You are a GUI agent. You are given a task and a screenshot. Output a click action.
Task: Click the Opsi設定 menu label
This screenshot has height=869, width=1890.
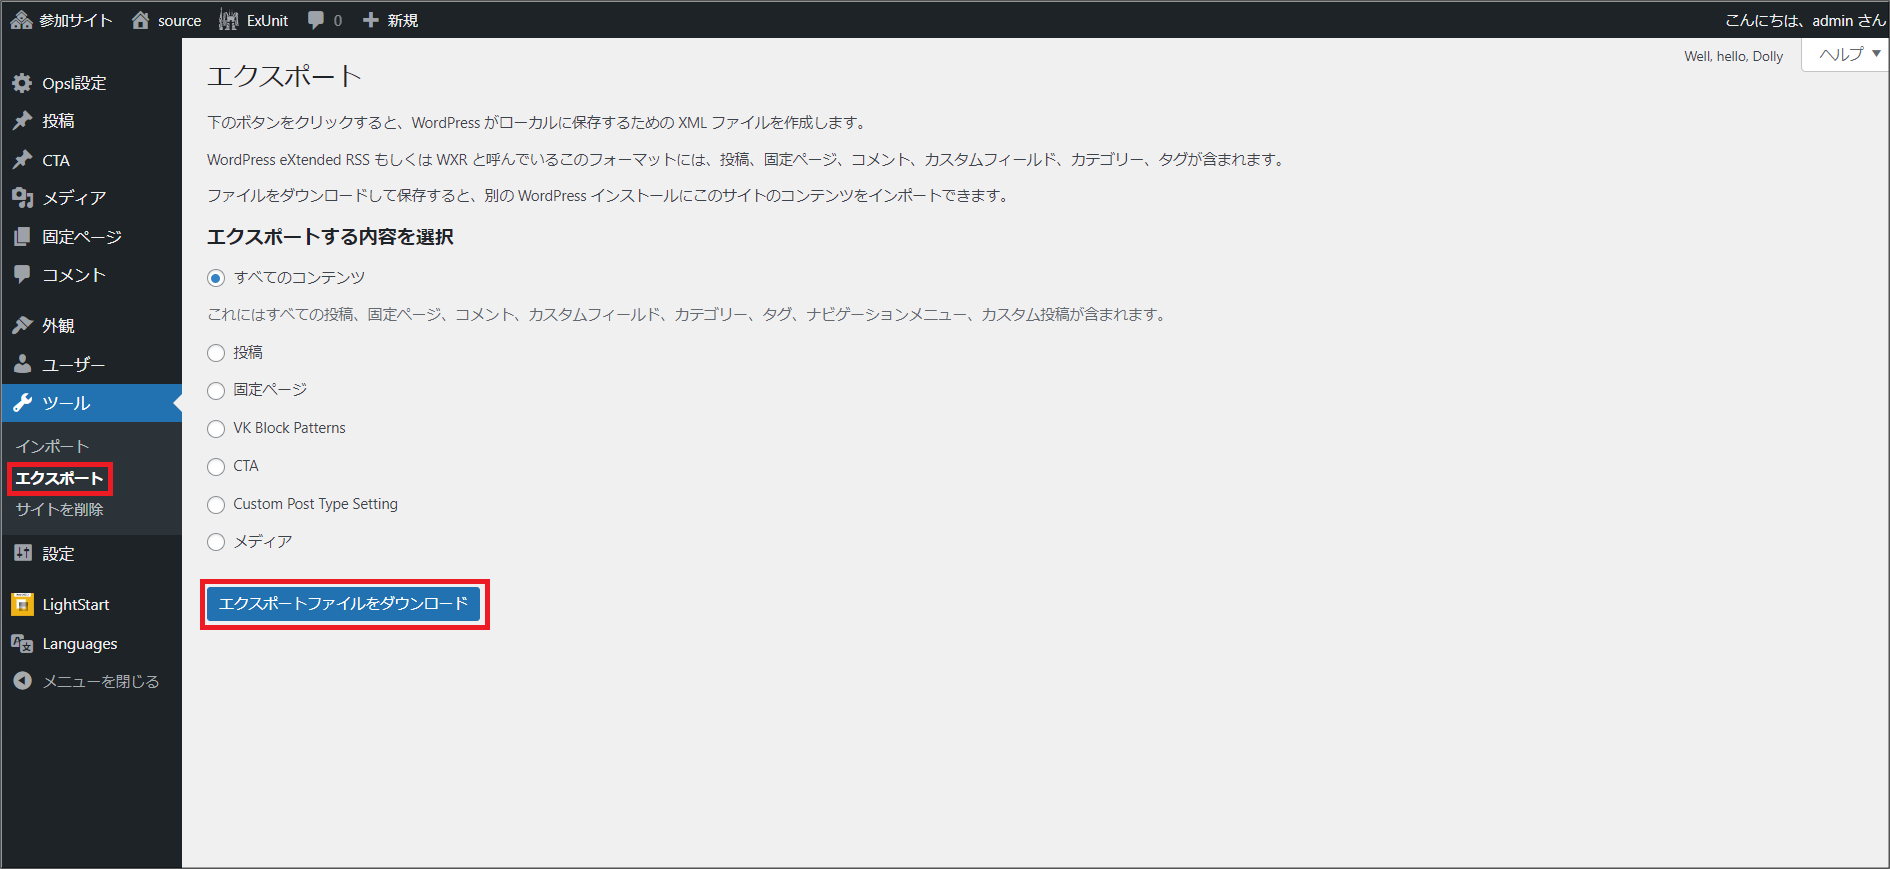click(x=74, y=83)
